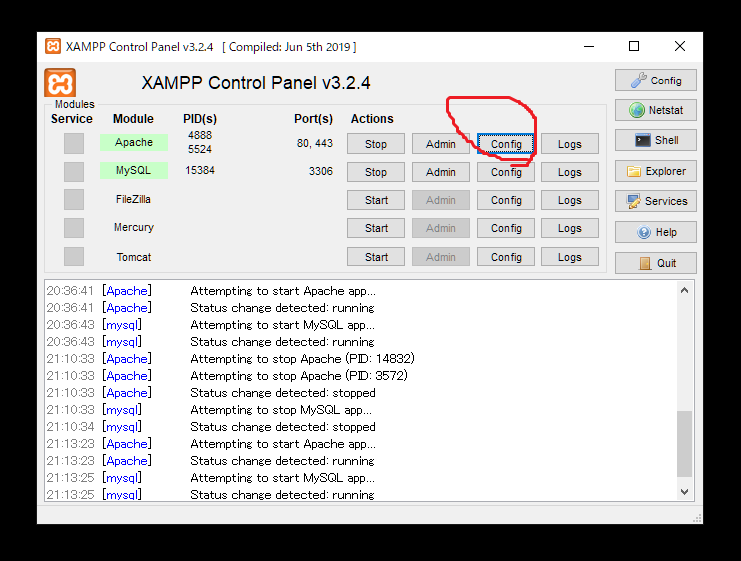741x561 pixels.
Task: Click MySQL PID 15384 value
Action: pyautogui.click(x=200, y=170)
